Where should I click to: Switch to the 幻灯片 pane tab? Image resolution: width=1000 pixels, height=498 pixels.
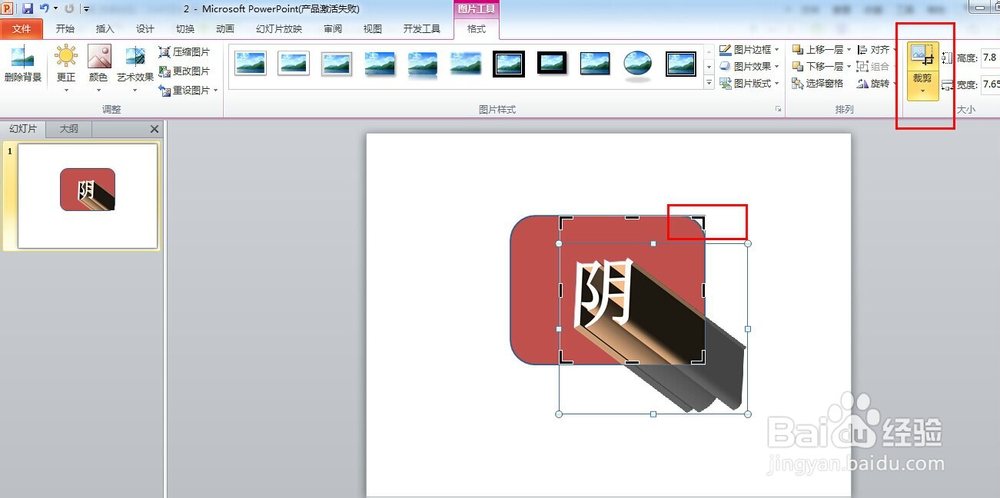point(23,129)
